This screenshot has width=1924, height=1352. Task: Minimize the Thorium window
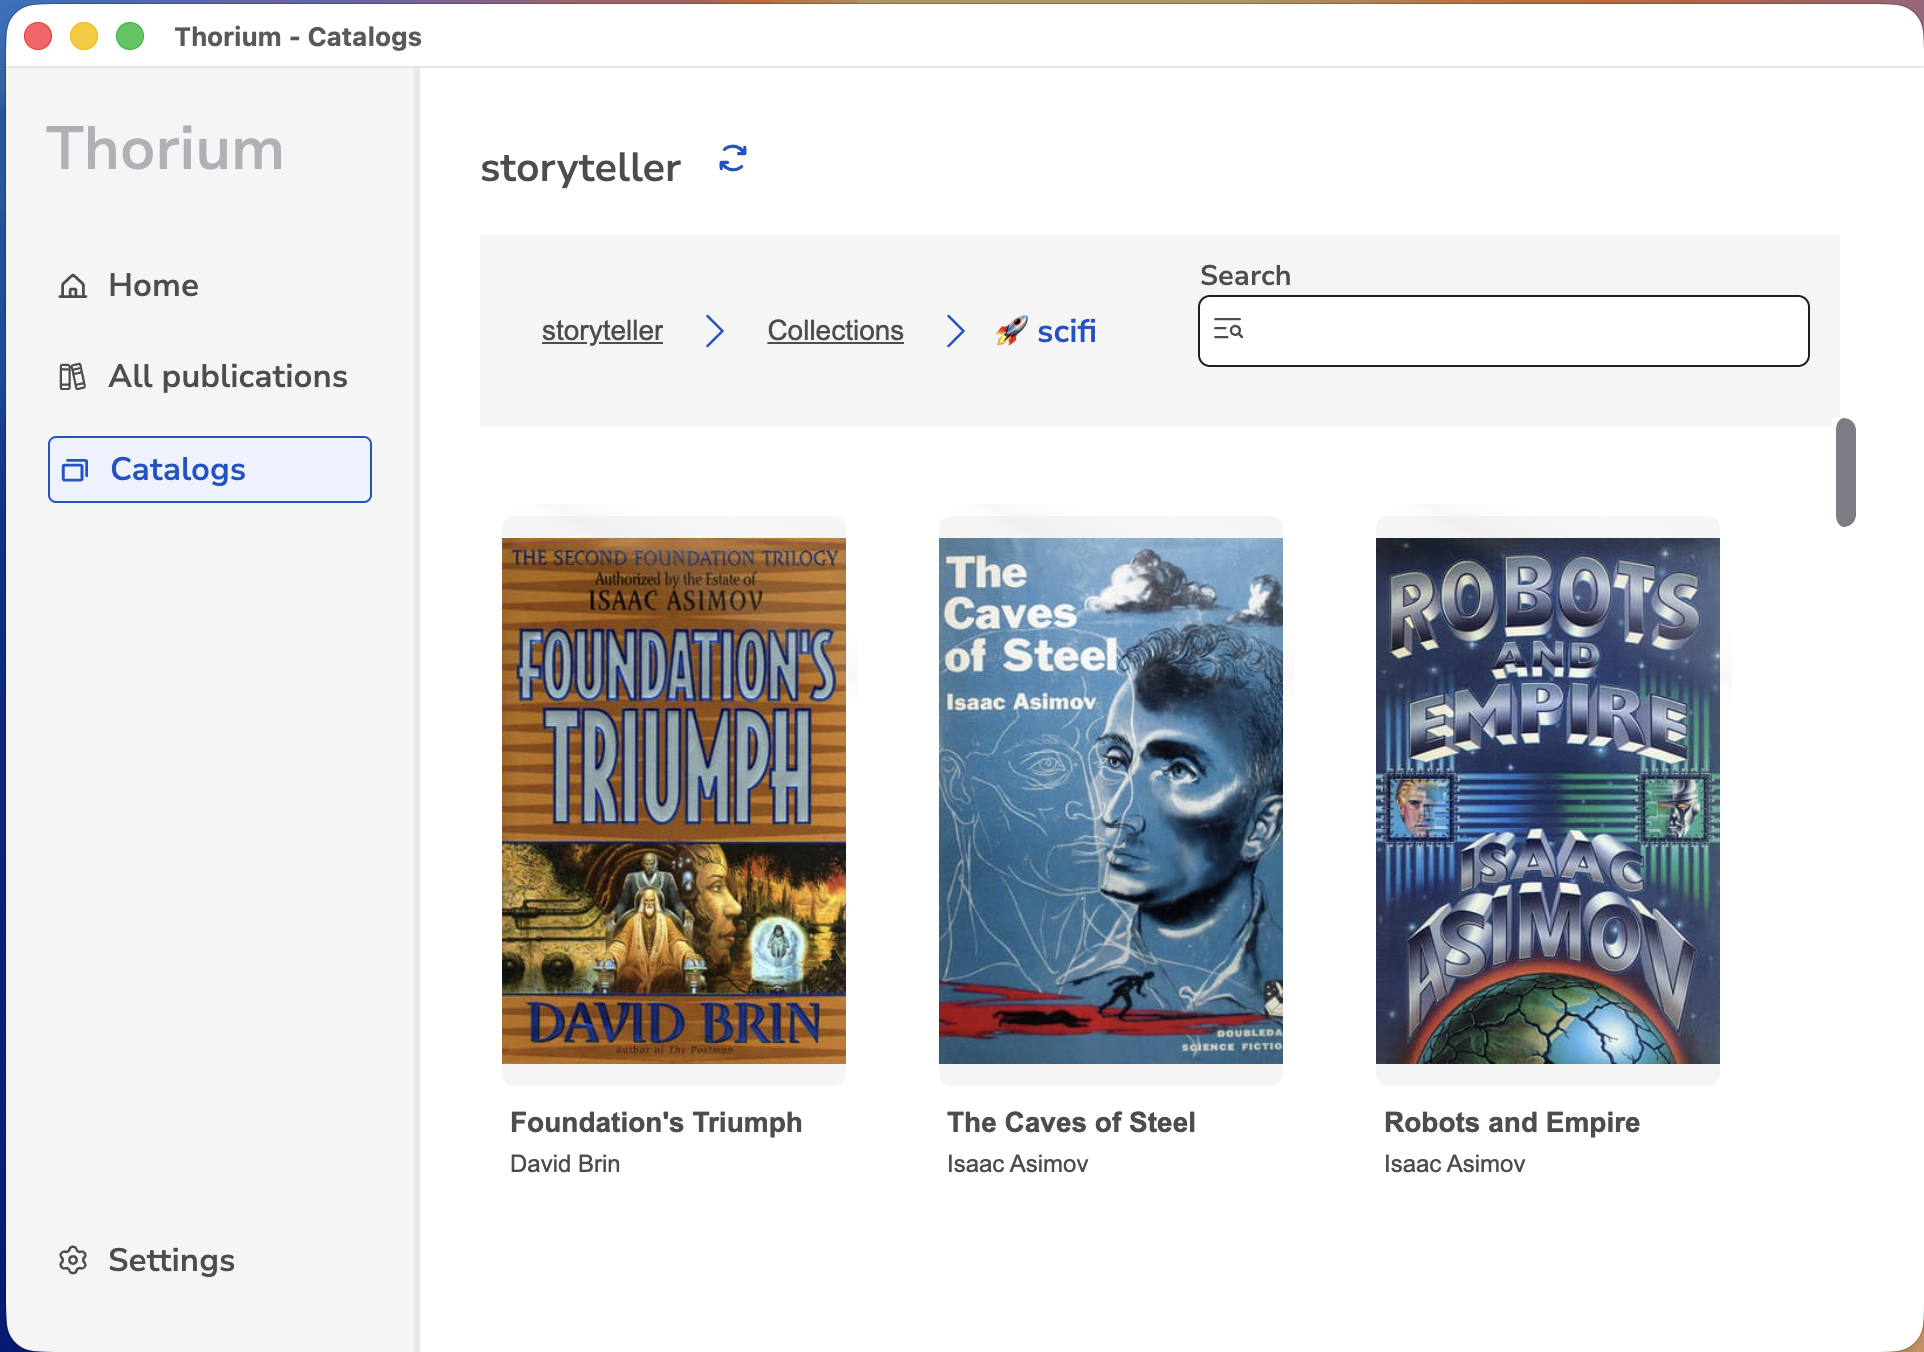tap(84, 36)
